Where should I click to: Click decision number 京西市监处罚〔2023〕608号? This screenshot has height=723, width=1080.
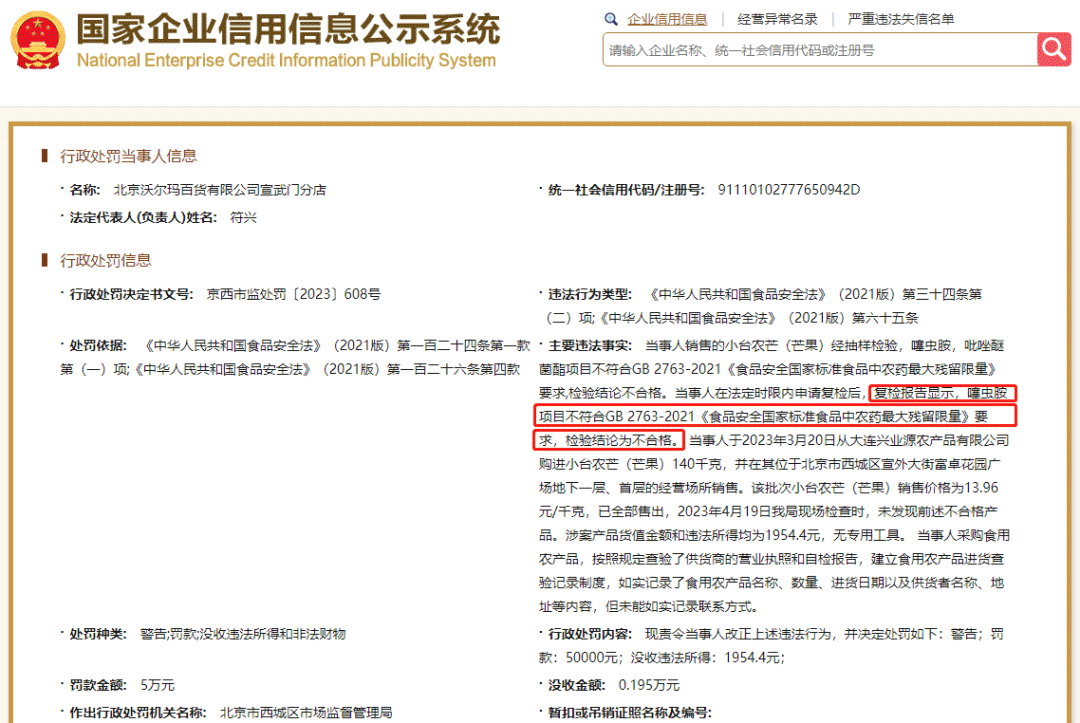294,294
